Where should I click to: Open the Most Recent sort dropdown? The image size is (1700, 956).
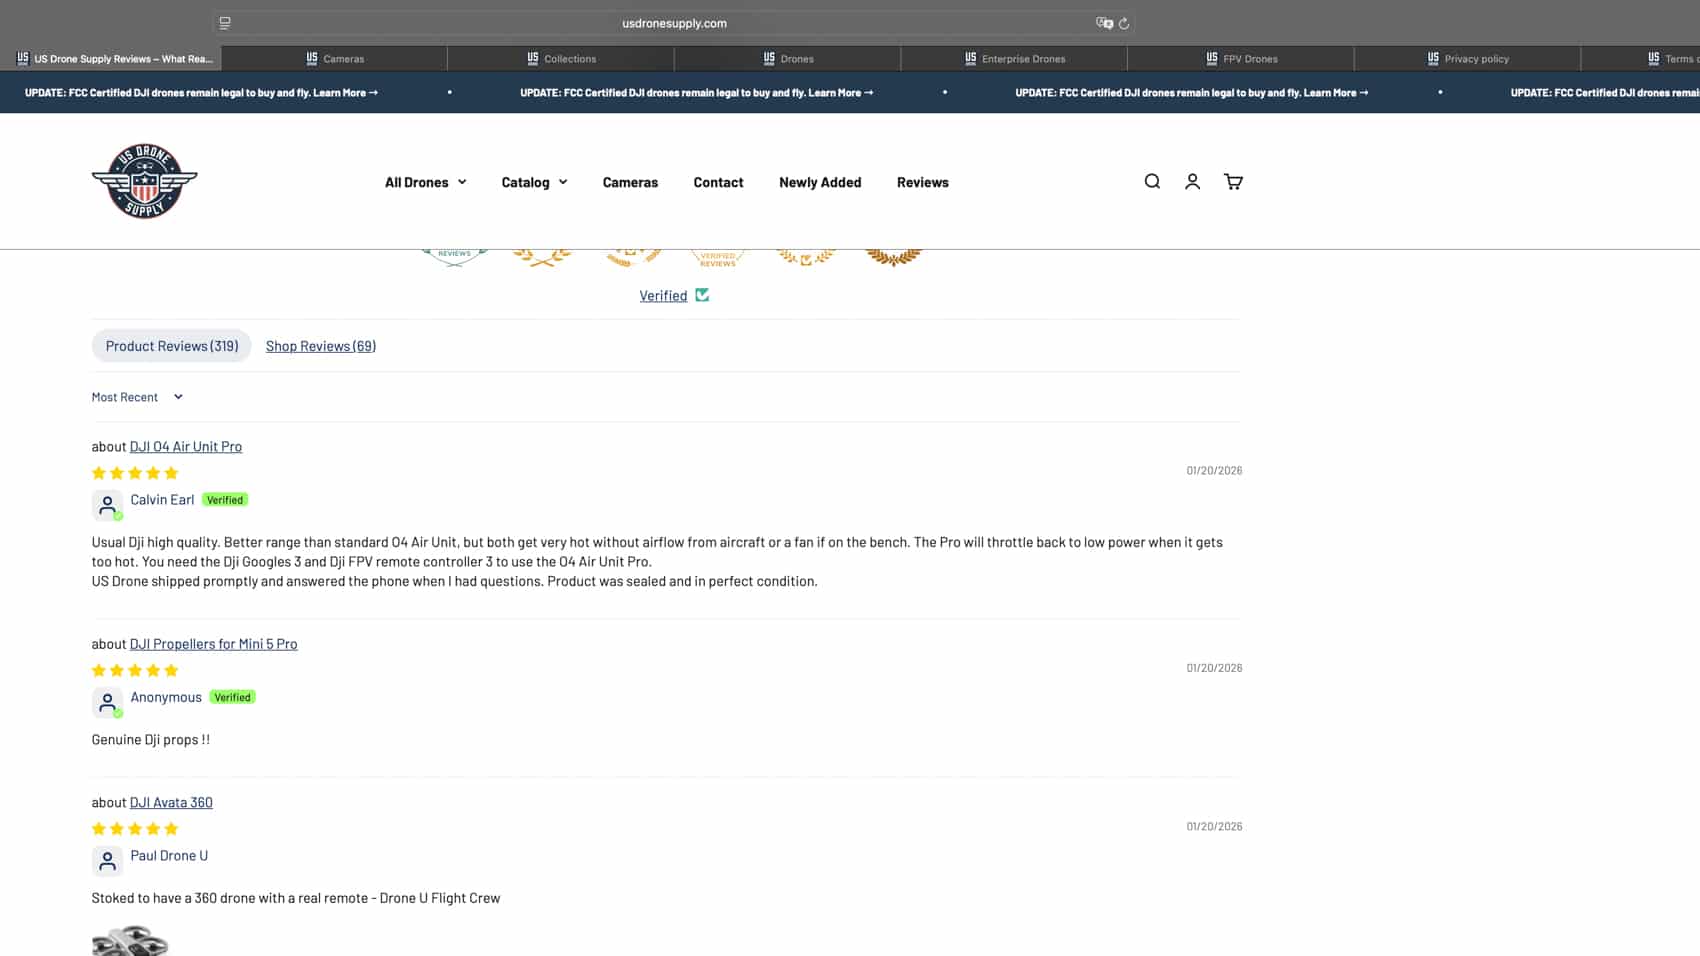[x=137, y=397]
